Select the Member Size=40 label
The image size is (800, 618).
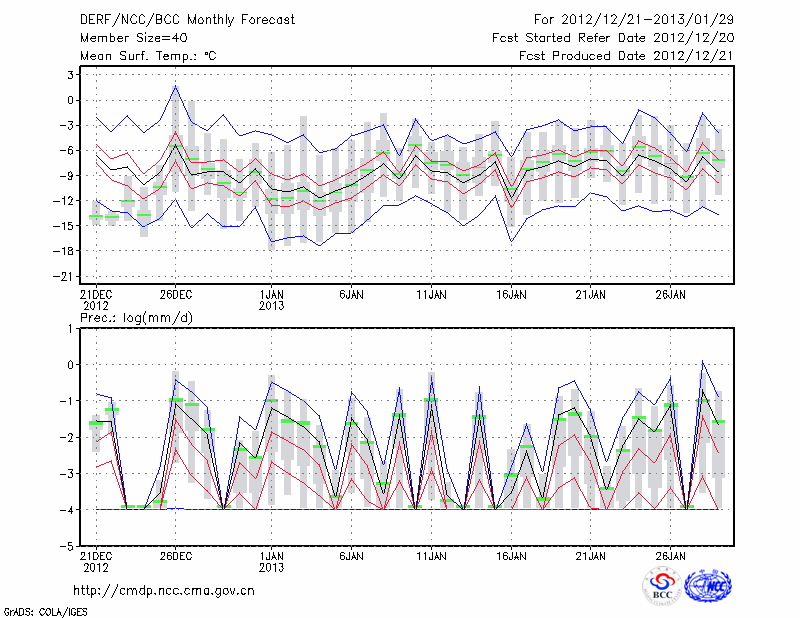click(x=126, y=39)
